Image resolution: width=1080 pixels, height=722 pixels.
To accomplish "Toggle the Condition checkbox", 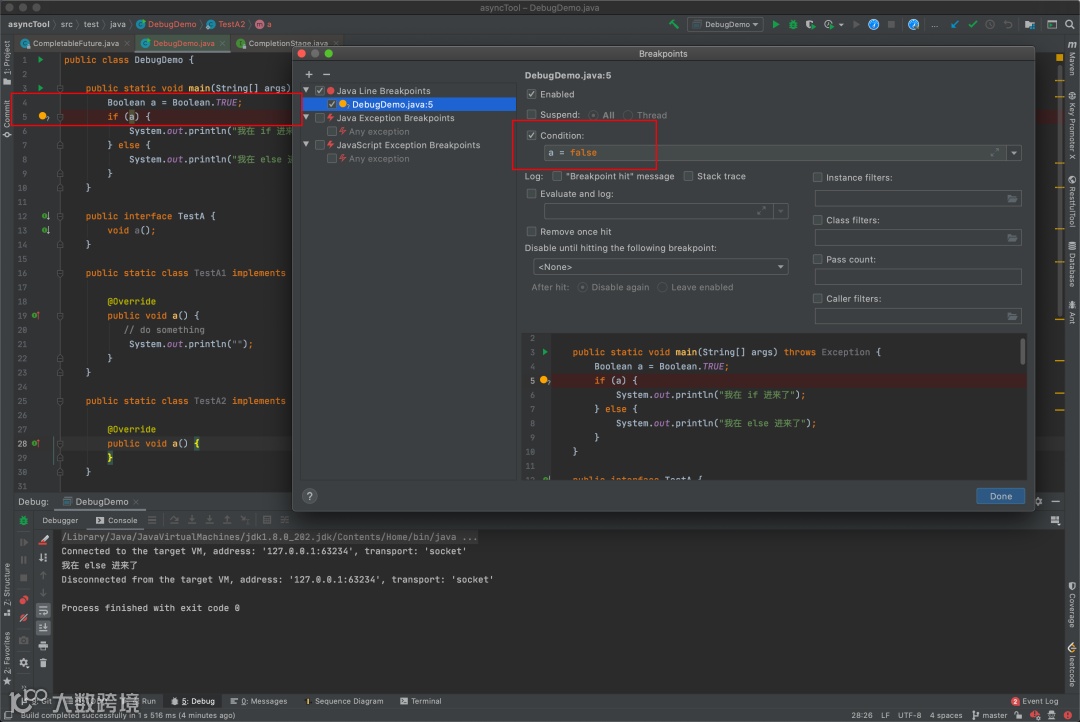I will [x=532, y=136].
